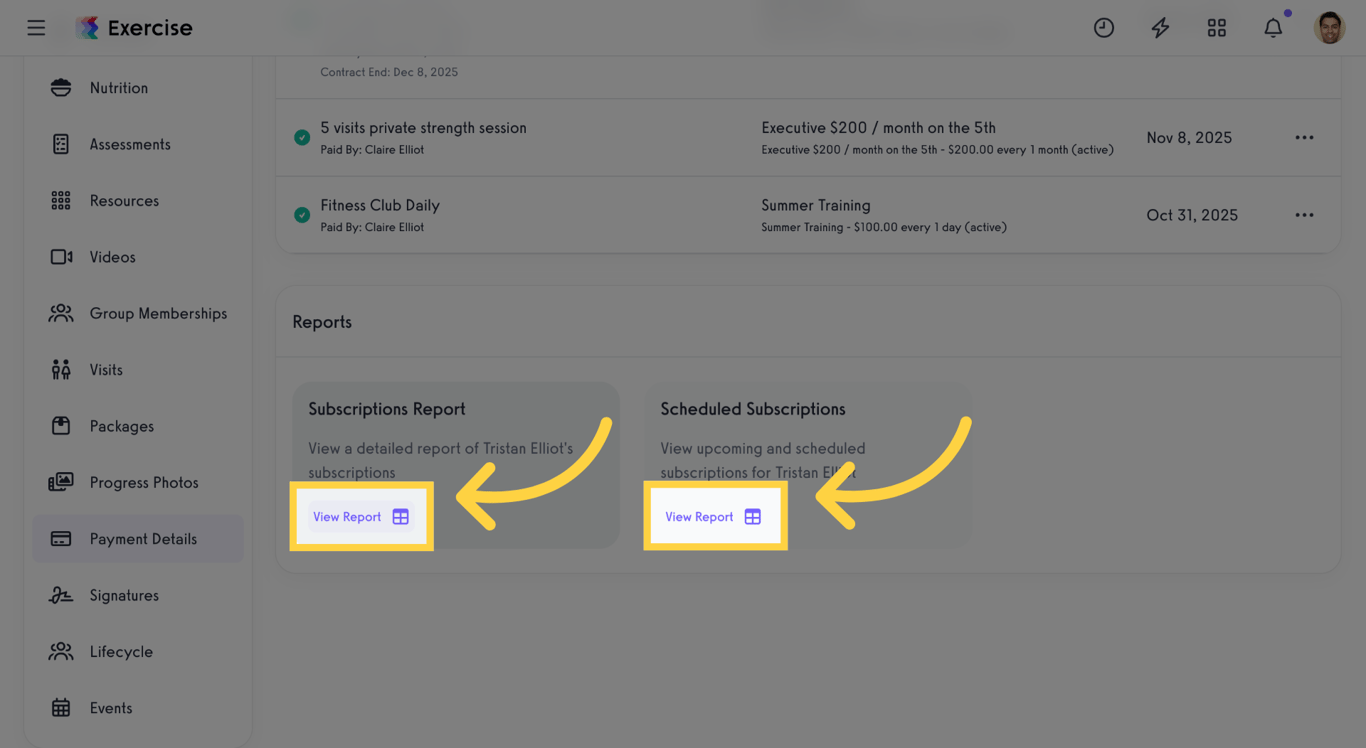Click the green check beside Fitness Club Daily
The height and width of the screenshot is (748, 1366).
pos(301,215)
